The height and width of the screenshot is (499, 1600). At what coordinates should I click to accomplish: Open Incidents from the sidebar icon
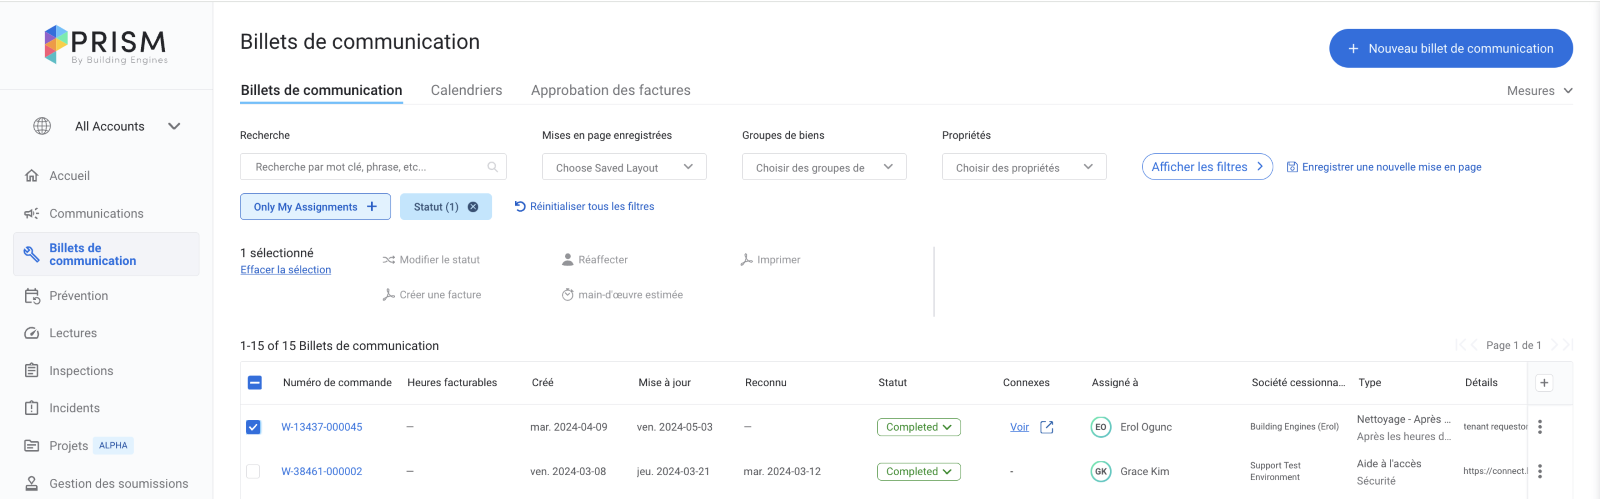tap(31, 408)
